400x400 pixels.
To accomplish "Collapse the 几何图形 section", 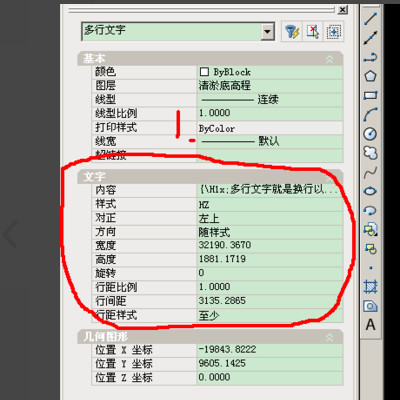I will click(x=329, y=337).
